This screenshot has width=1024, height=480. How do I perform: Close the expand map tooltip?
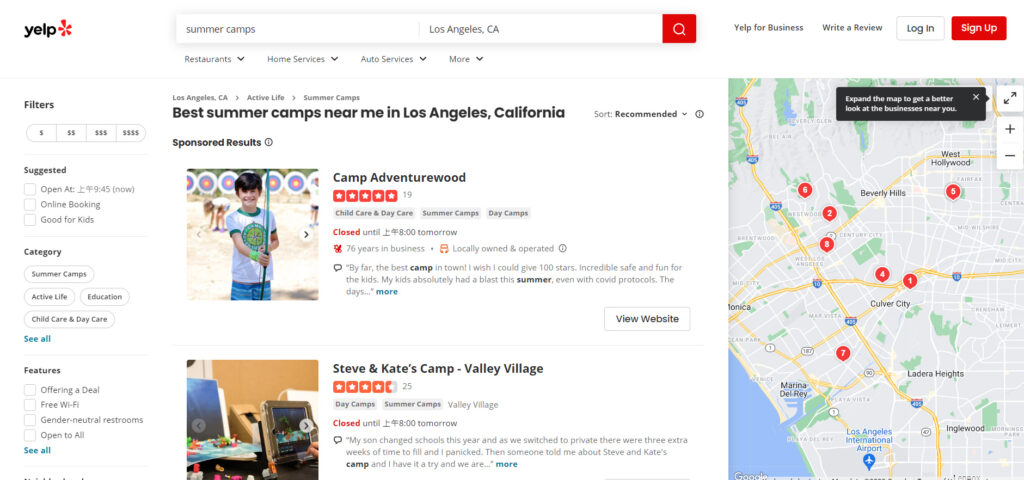click(x=976, y=97)
